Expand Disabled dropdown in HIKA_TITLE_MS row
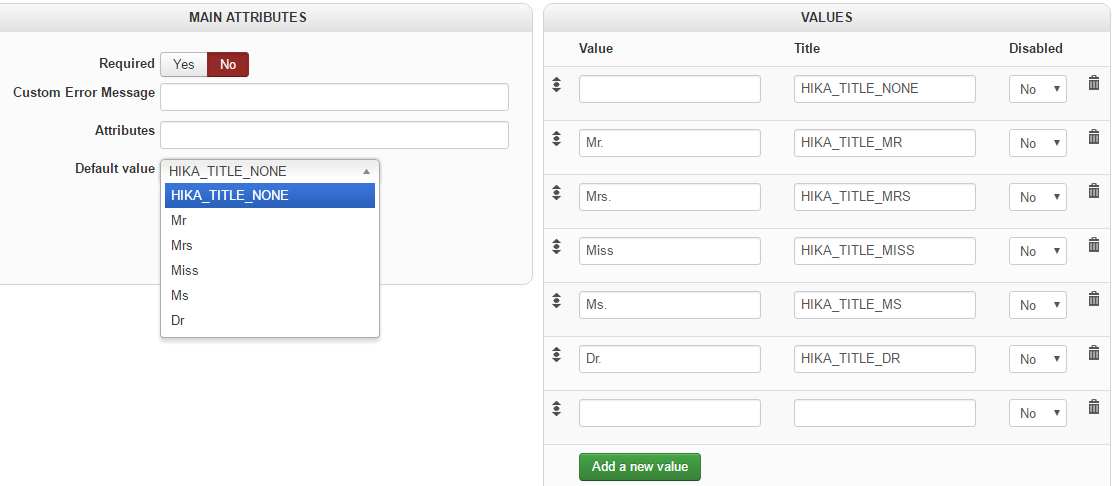 coord(1038,305)
